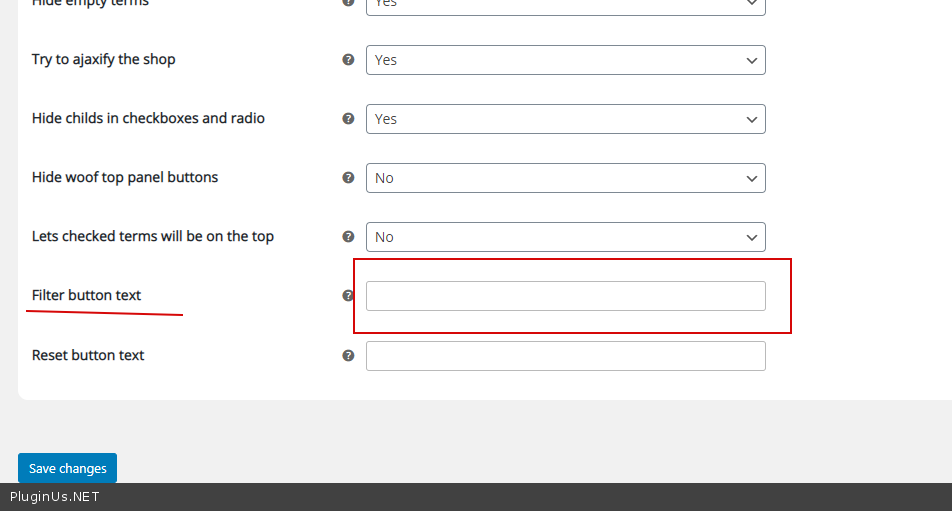Click into the Reset button text field
The width and height of the screenshot is (952, 511).
pyautogui.click(x=565, y=356)
